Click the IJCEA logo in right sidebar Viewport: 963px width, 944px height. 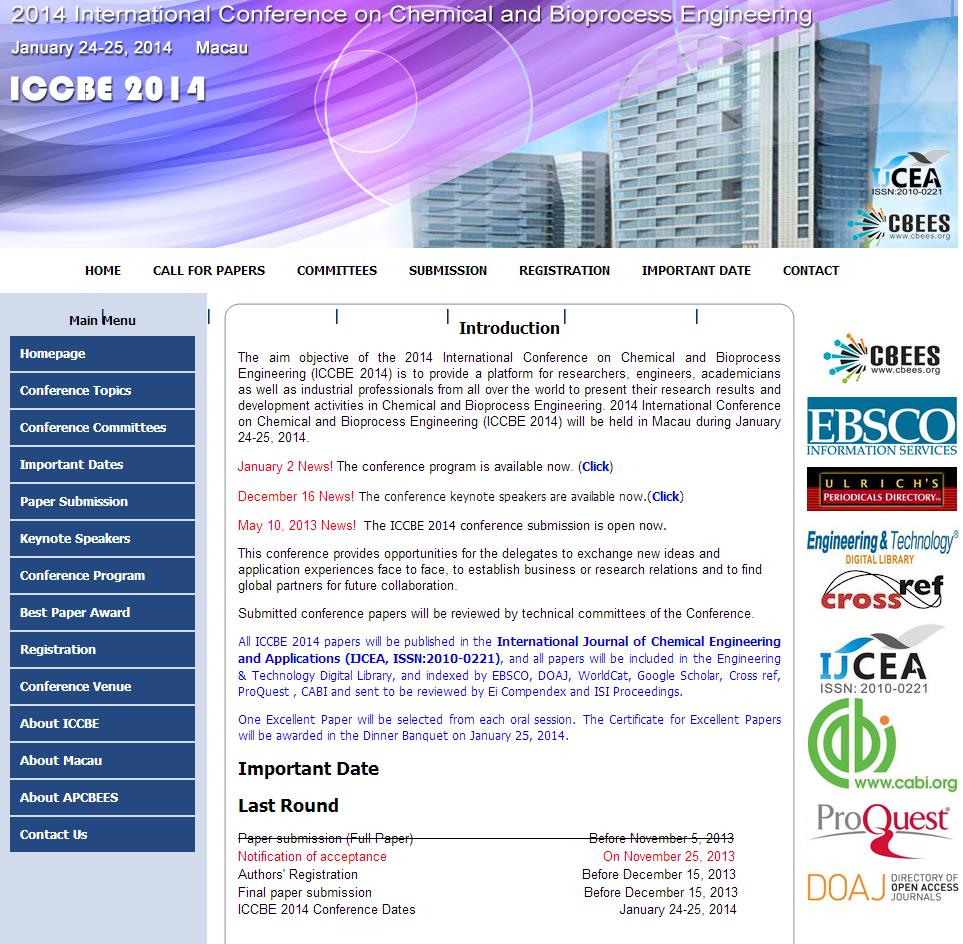coord(881,660)
